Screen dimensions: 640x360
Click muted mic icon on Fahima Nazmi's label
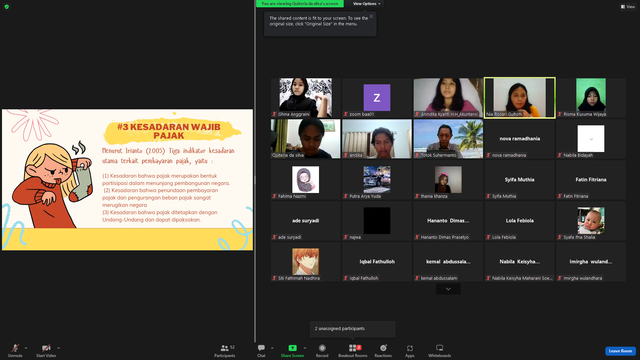point(275,196)
